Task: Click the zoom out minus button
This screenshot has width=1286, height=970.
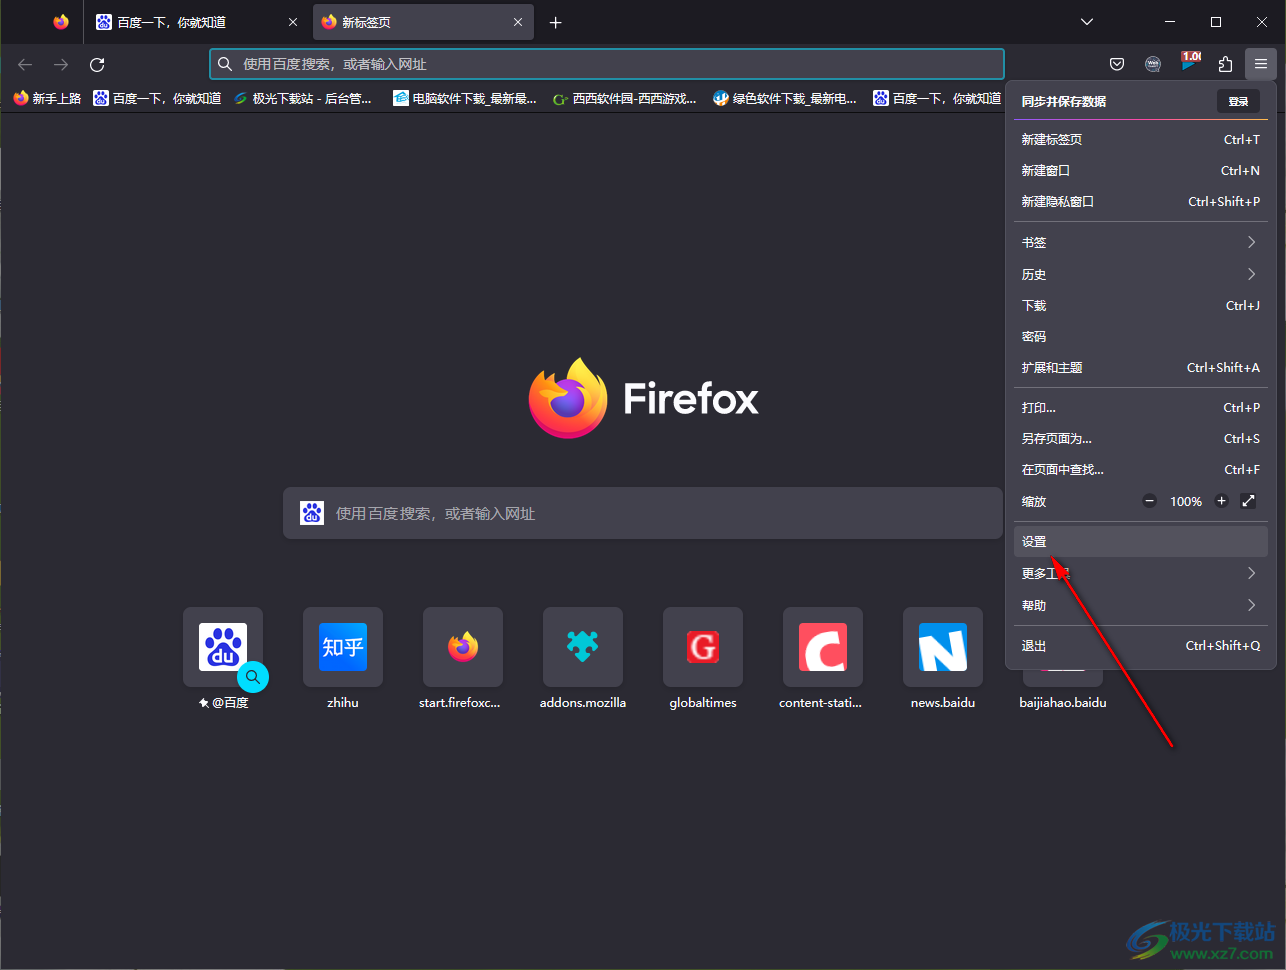Action: (x=1150, y=501)
